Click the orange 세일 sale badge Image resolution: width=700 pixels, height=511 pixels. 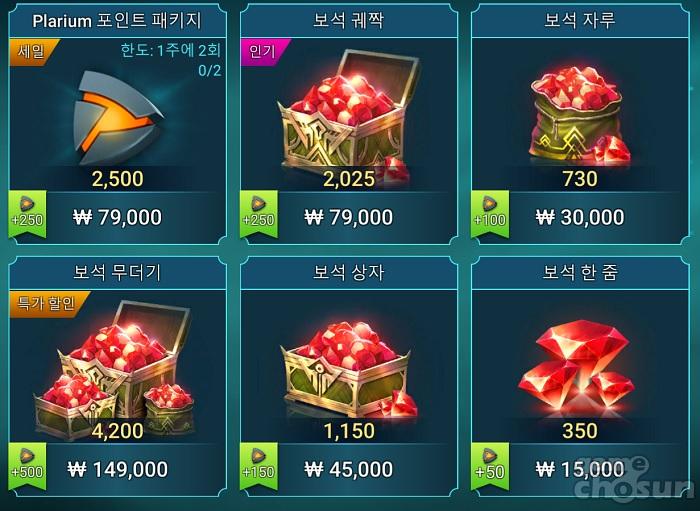click(34, 52)
